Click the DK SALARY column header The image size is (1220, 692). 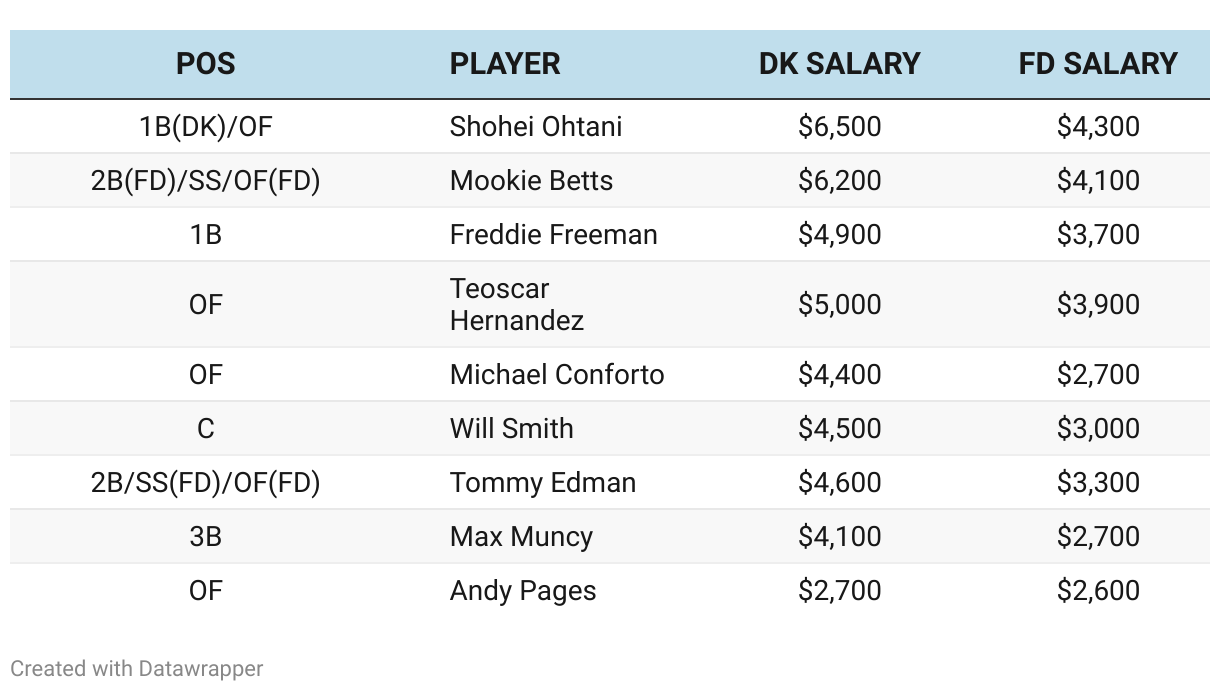[839, 64]
